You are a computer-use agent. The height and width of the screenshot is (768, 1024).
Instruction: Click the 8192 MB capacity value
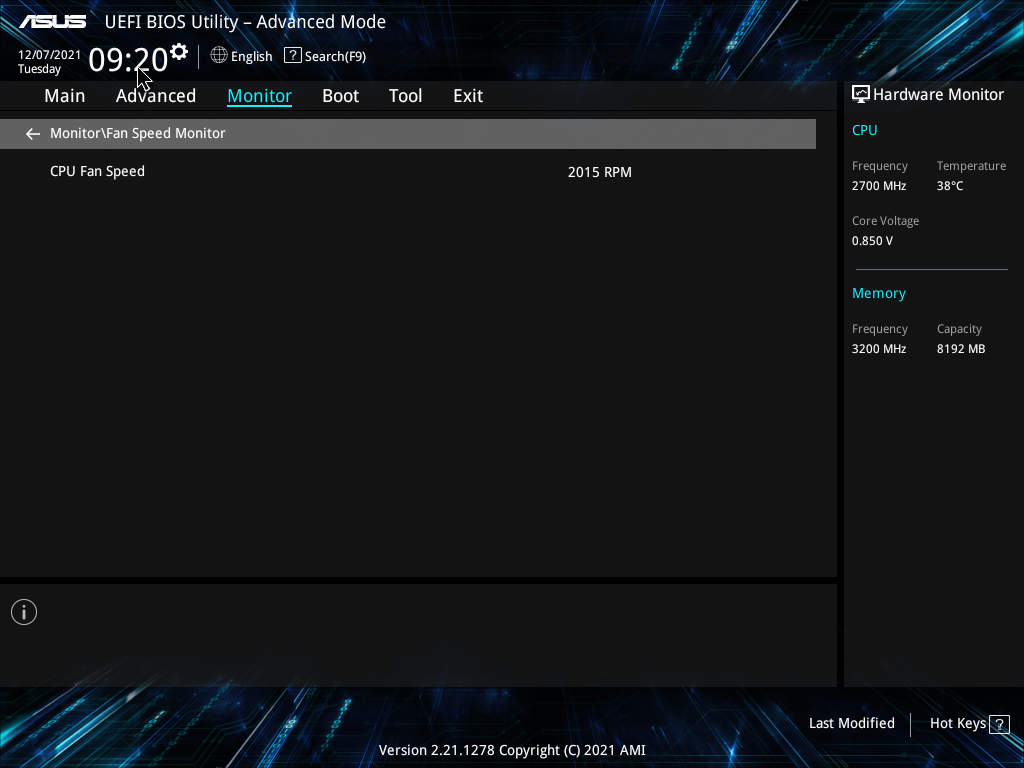[x=961, y=349]
